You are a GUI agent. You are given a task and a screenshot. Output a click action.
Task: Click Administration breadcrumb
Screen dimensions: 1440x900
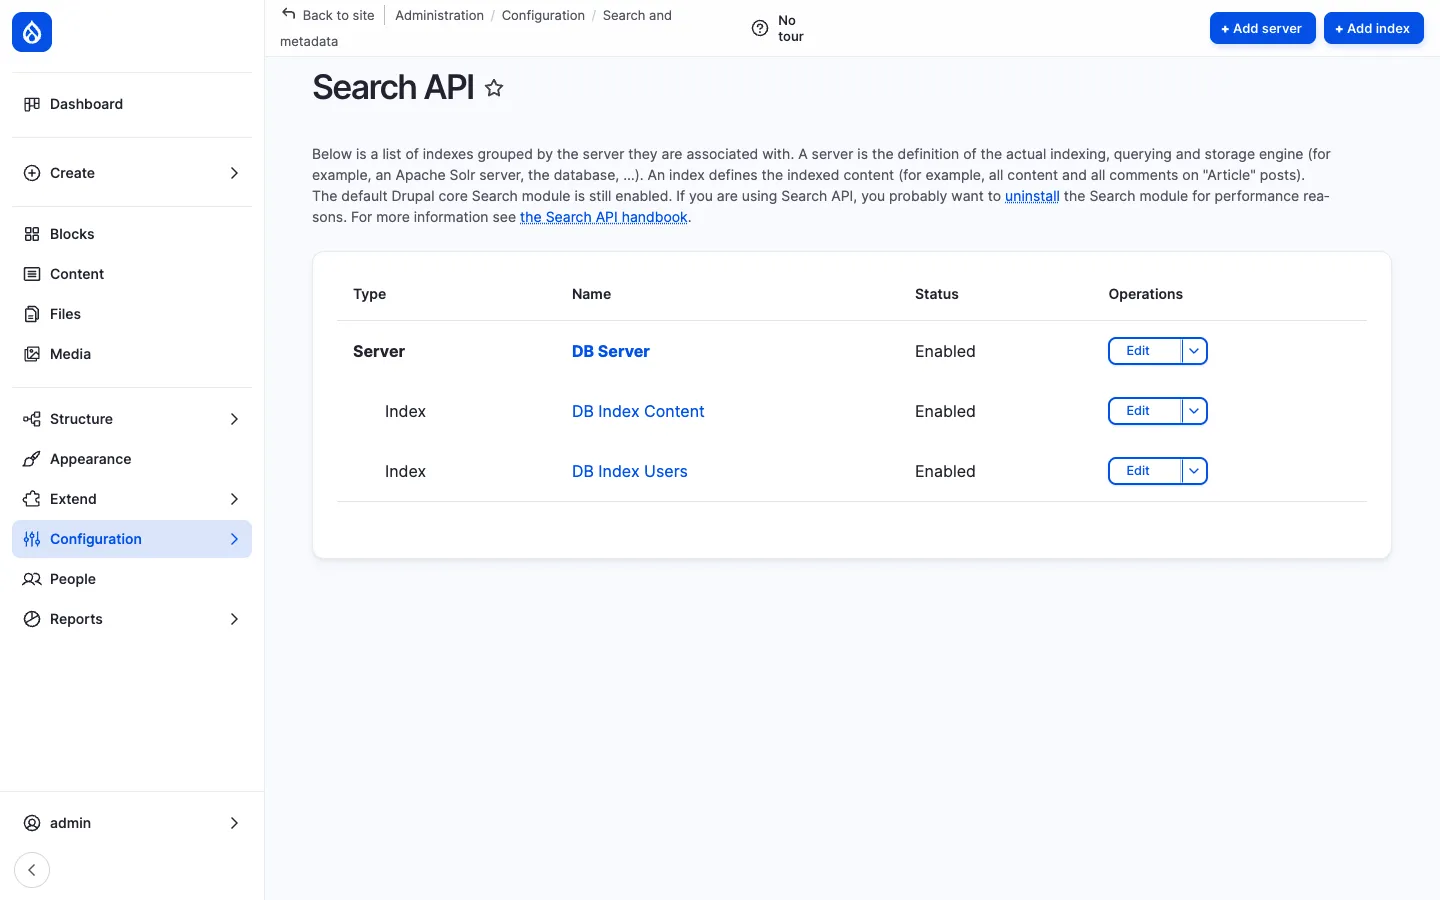[439, 15]
